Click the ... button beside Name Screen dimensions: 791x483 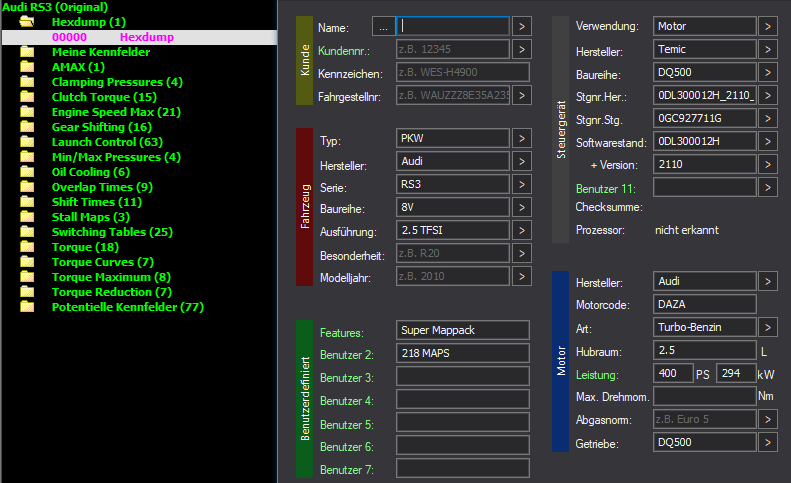(x=383, y=27)
